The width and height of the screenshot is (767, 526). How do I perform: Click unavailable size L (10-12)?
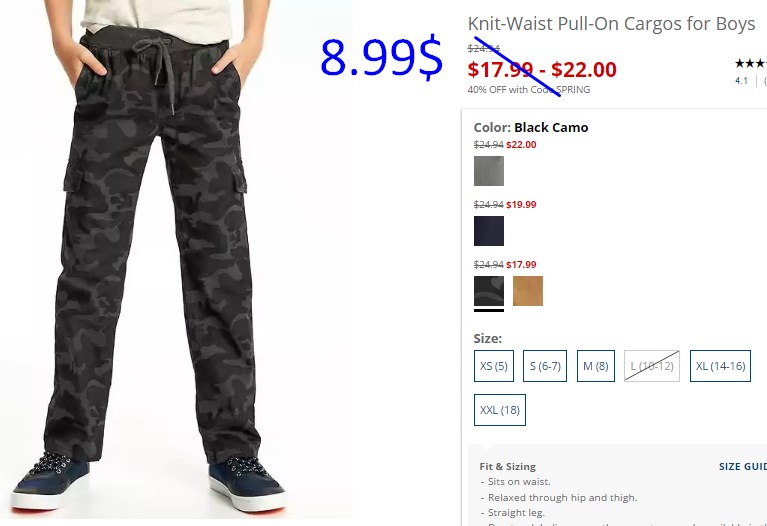[x=652, y=366]
